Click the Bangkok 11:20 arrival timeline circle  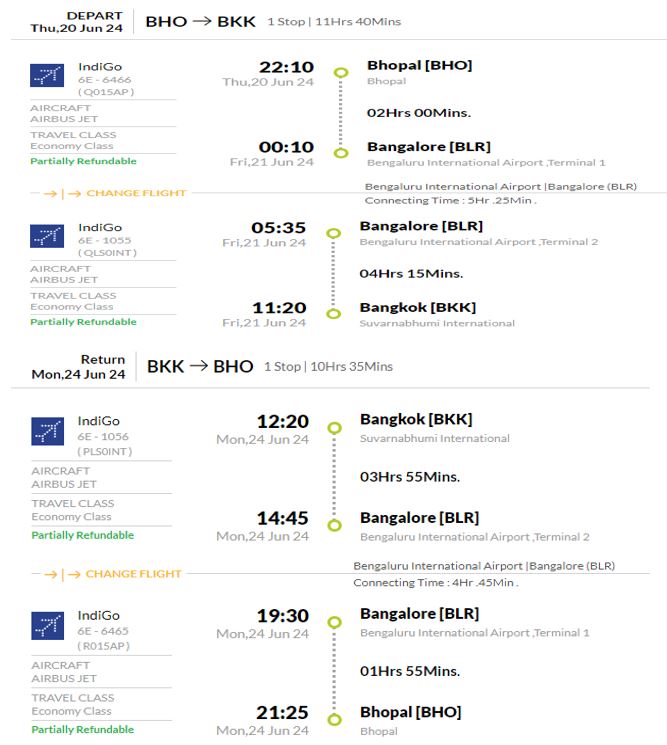[334, 314]
